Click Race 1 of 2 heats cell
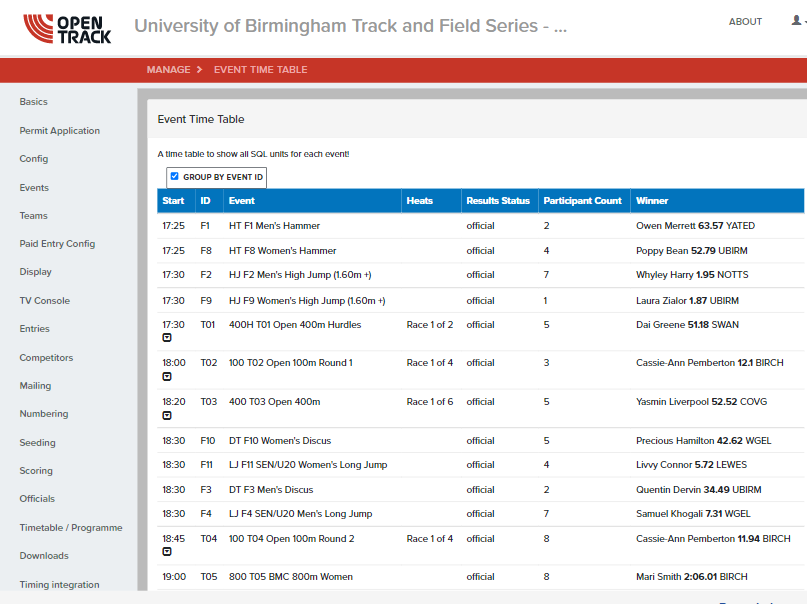Screen dimensions: 807x604 pos(430,325)
